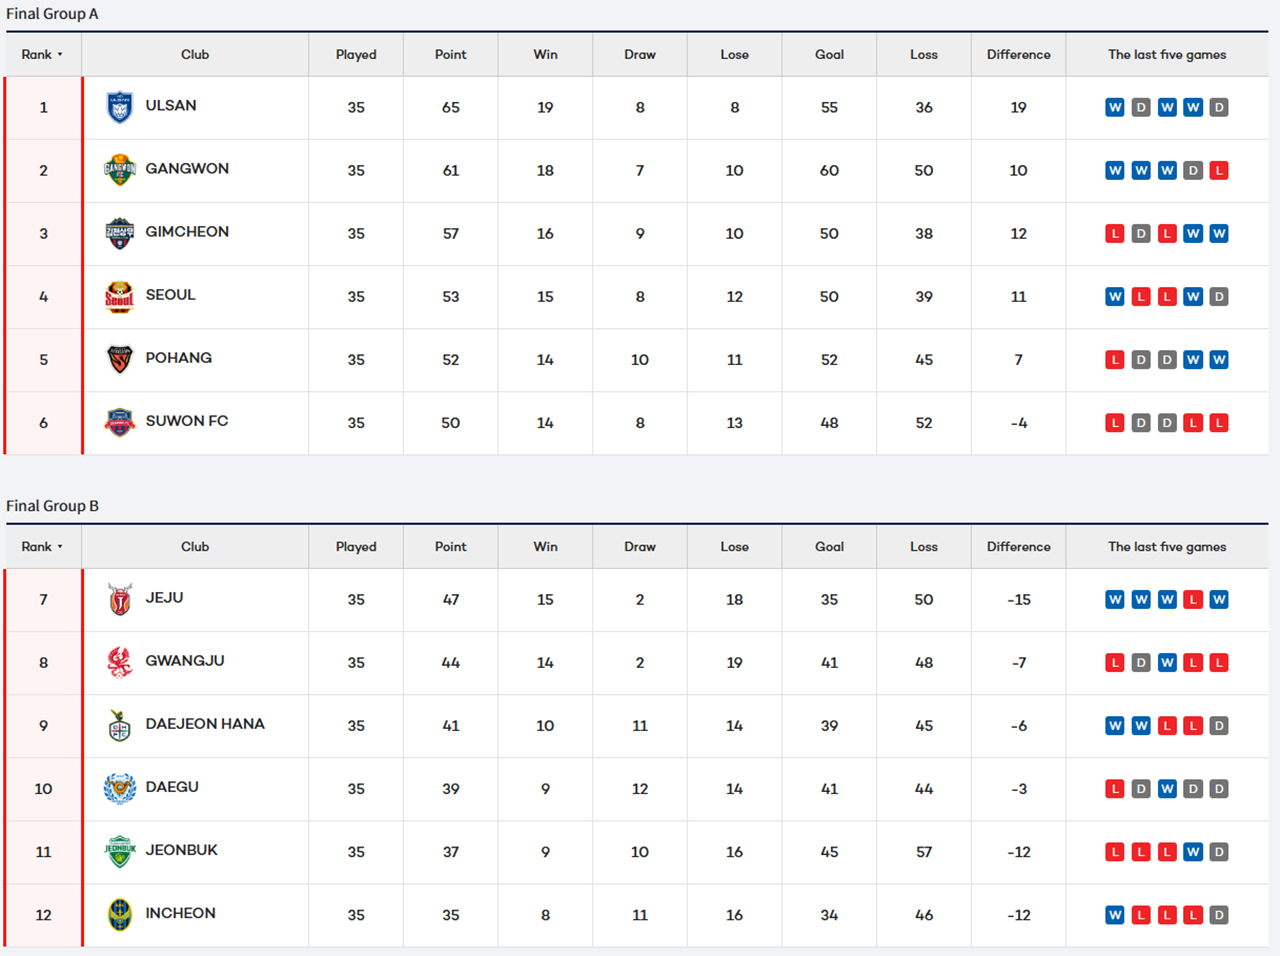Image resolution: width=1280 pixels, height=956 pixels.
Task: Open the SUWON FC club name link
Action: click(187, 421)
